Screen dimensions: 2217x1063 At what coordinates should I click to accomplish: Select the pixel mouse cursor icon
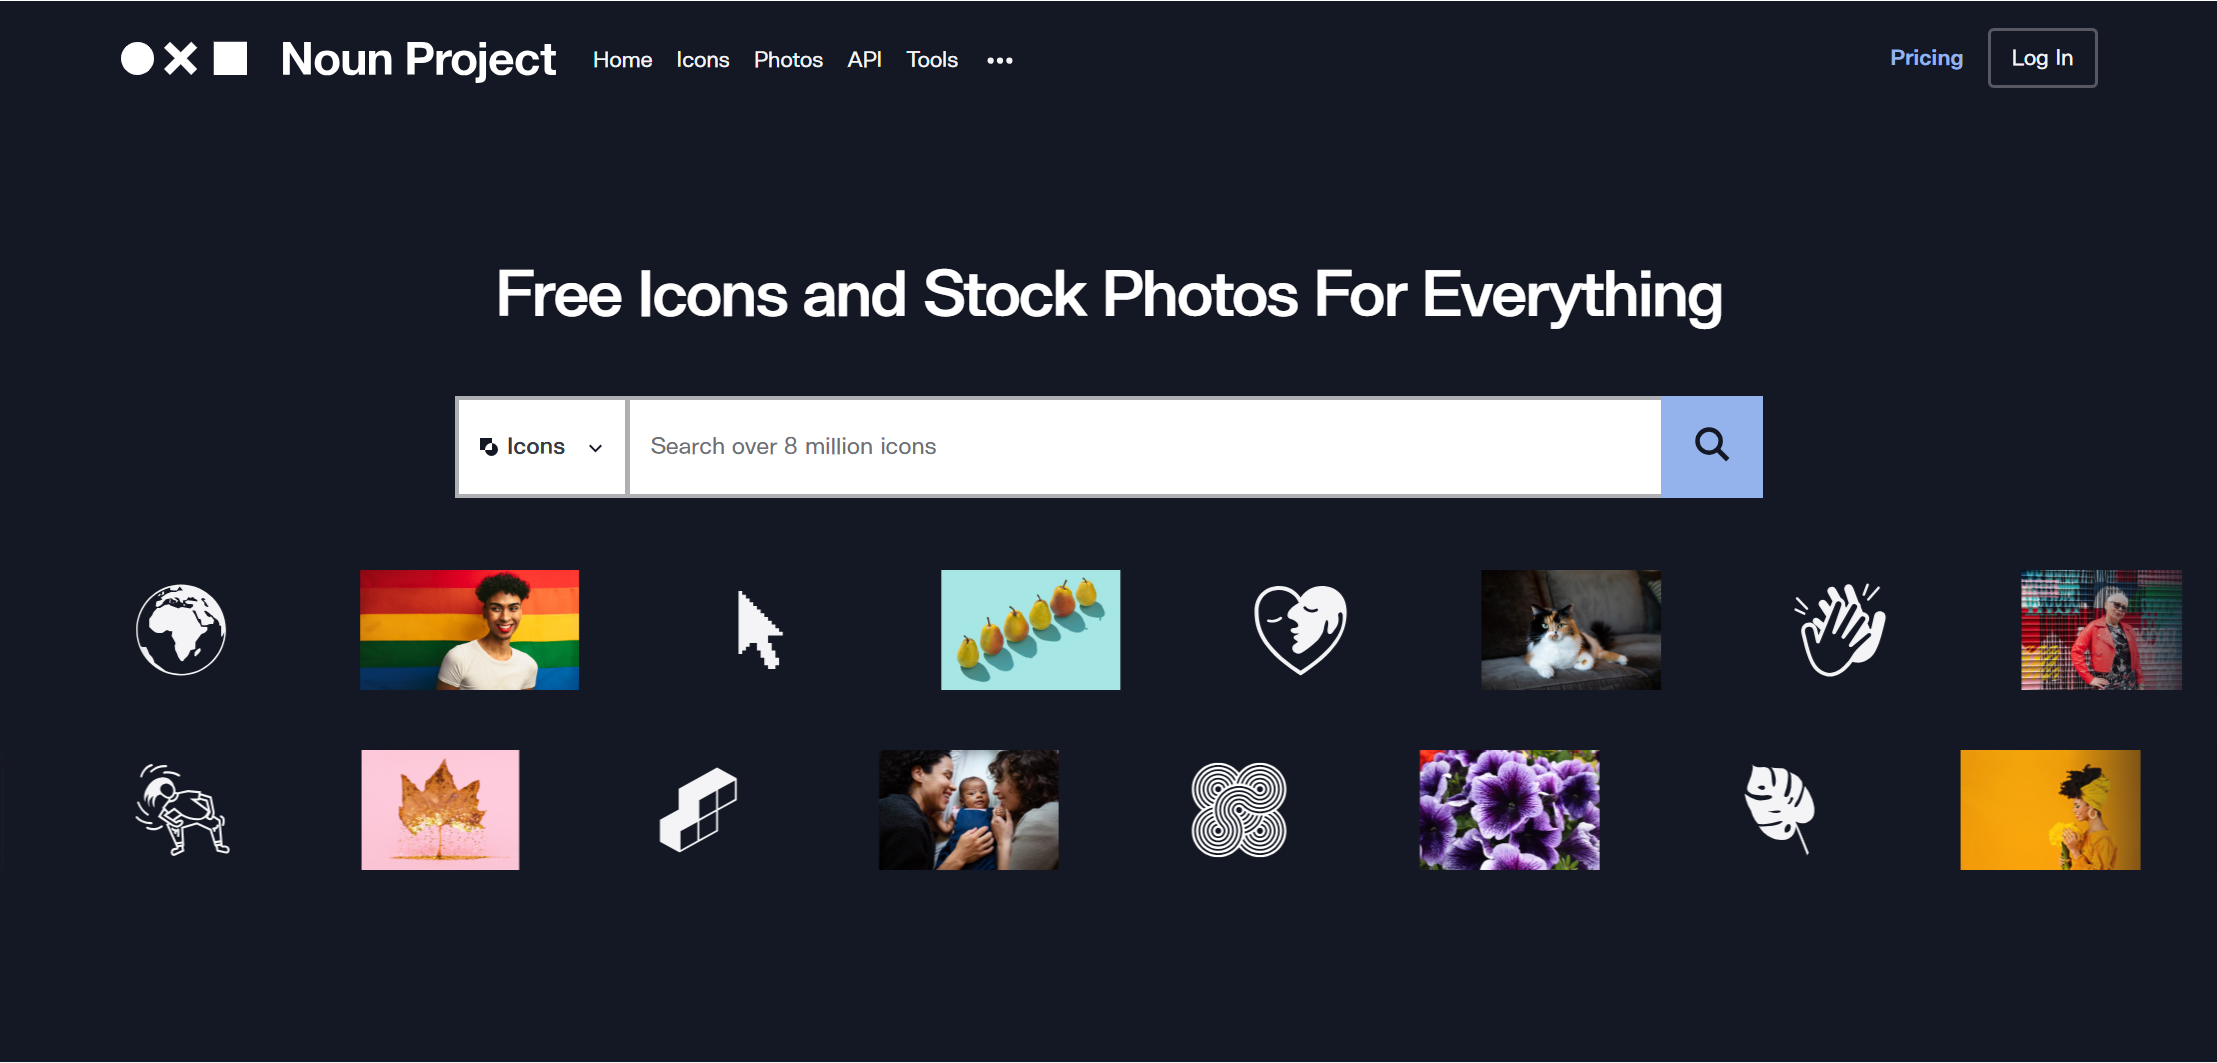[759, 630]
